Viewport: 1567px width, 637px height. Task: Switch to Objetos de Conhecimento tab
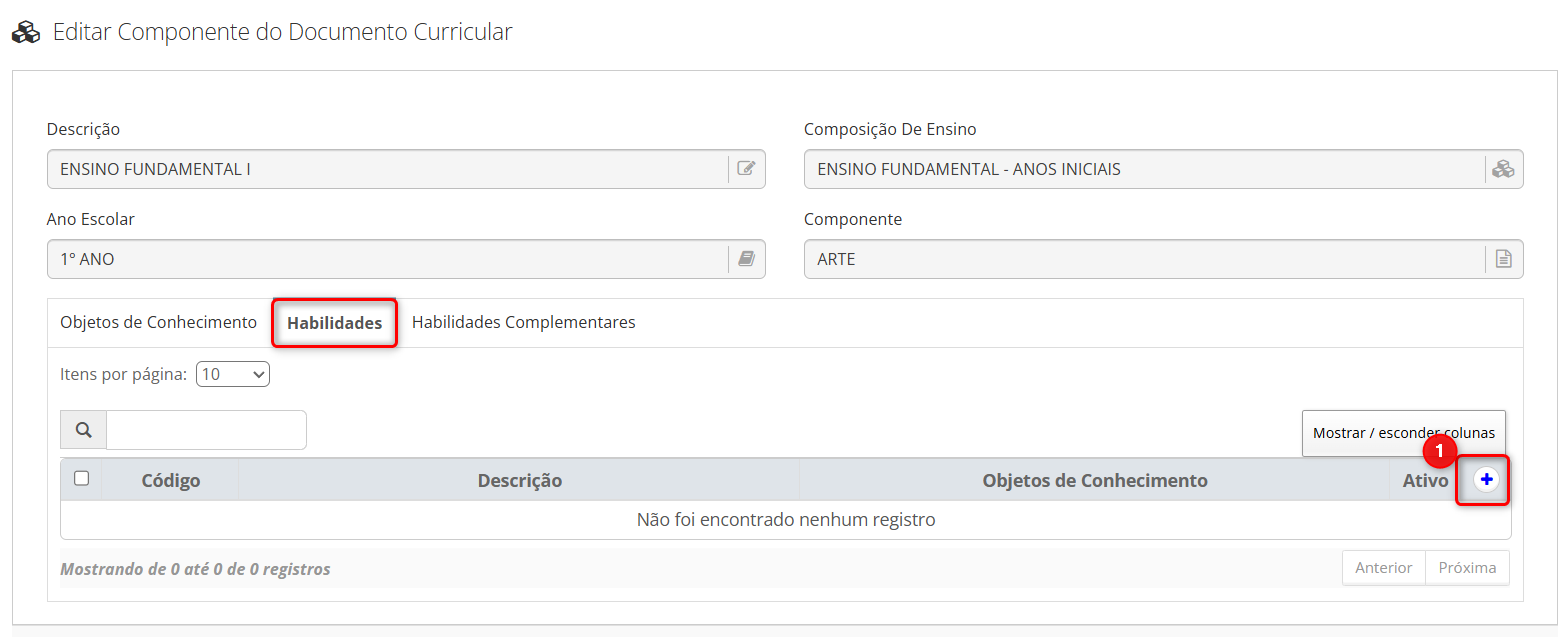point(158,323)
